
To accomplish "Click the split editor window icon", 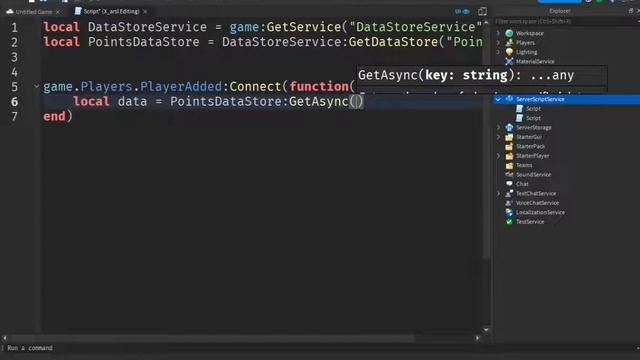I will coord(482,11).
